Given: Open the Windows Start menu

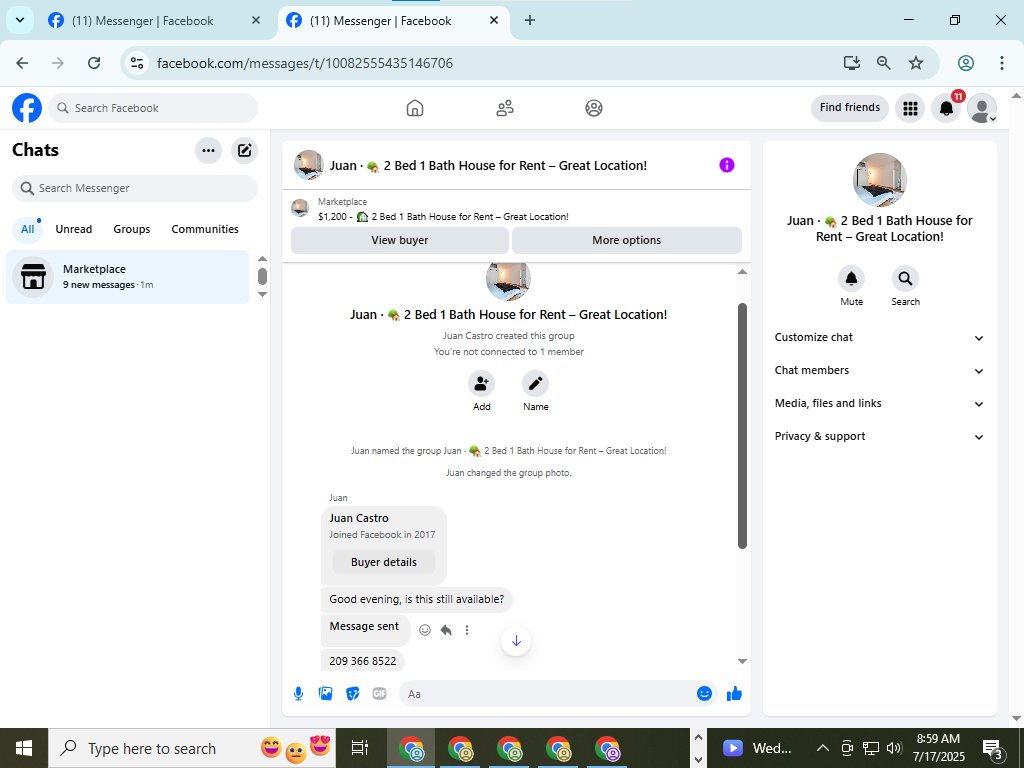Looking at the screenshot, I should pyautogui.click(x=24, y=748).
